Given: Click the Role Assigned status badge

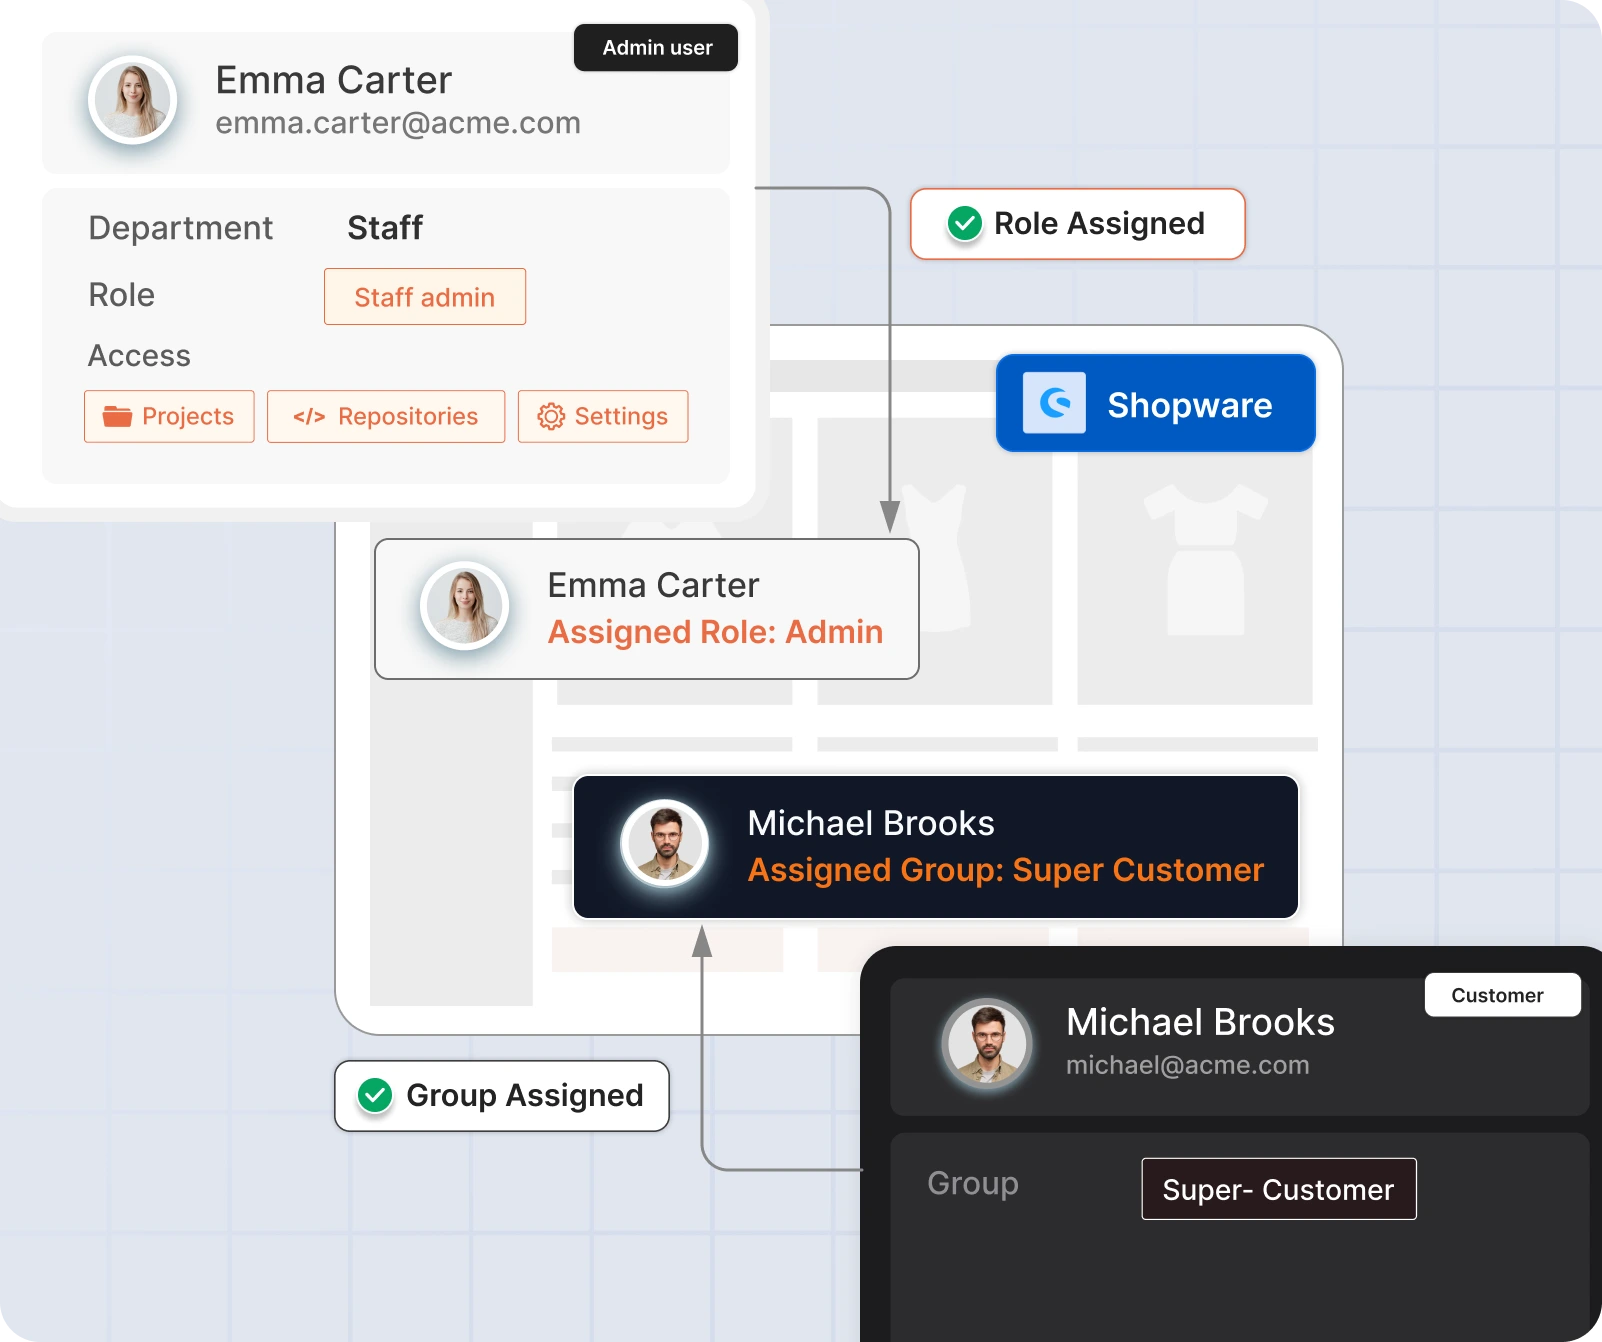Looking at the screenshot, I should point(1078,224).
